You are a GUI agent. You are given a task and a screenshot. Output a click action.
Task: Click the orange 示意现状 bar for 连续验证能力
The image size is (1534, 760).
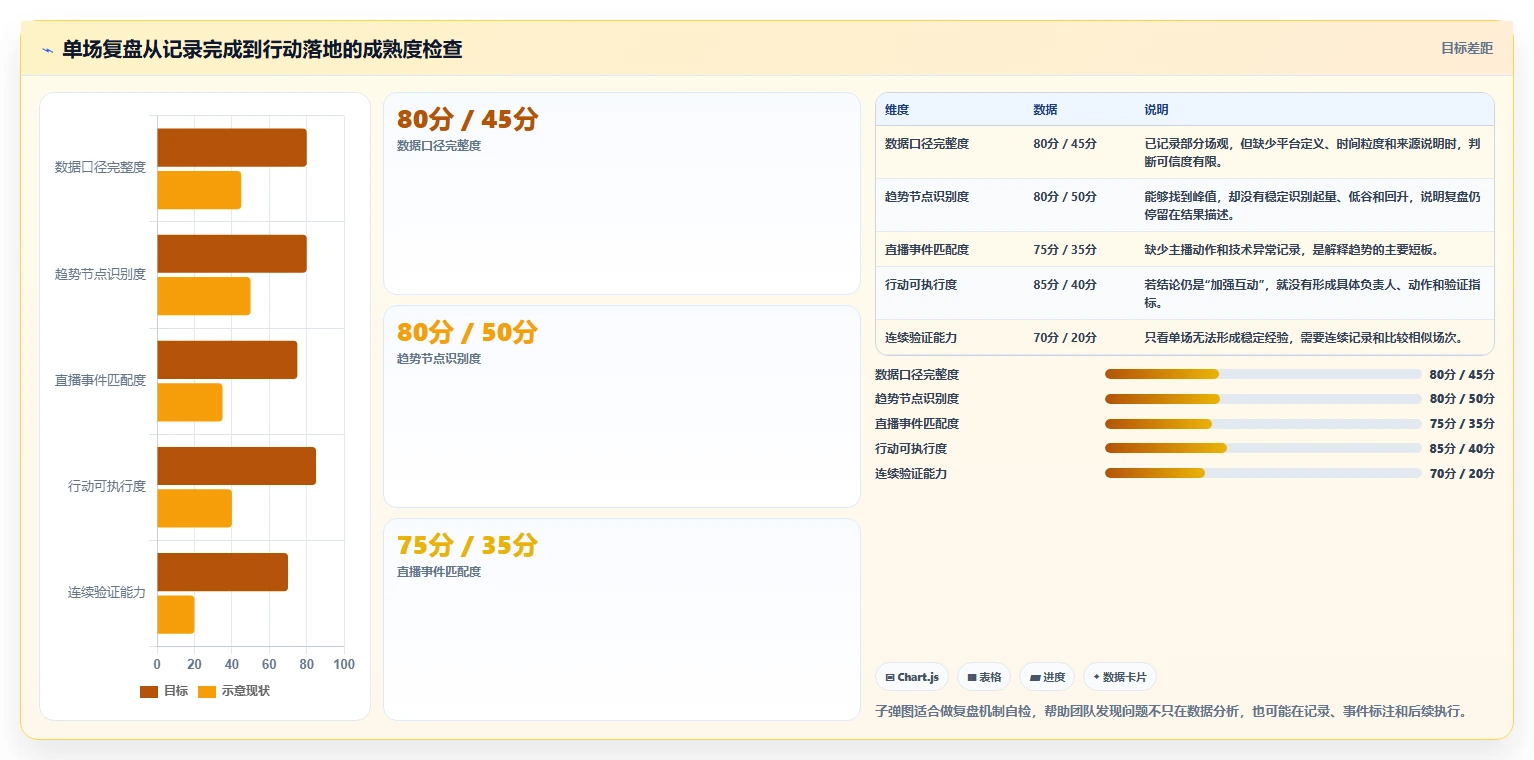click(176, 614)
